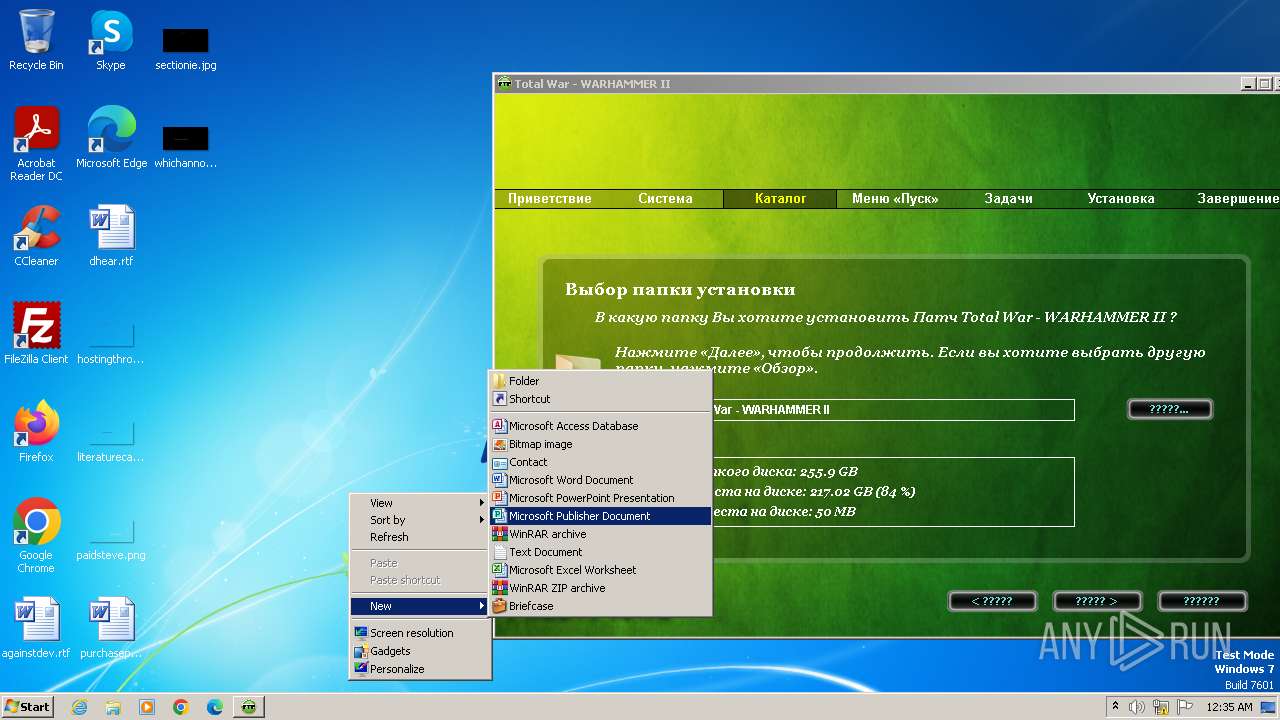Choose Folder in the New submenu
This screenshot has height=720, width=1280.
click(600, 381)
